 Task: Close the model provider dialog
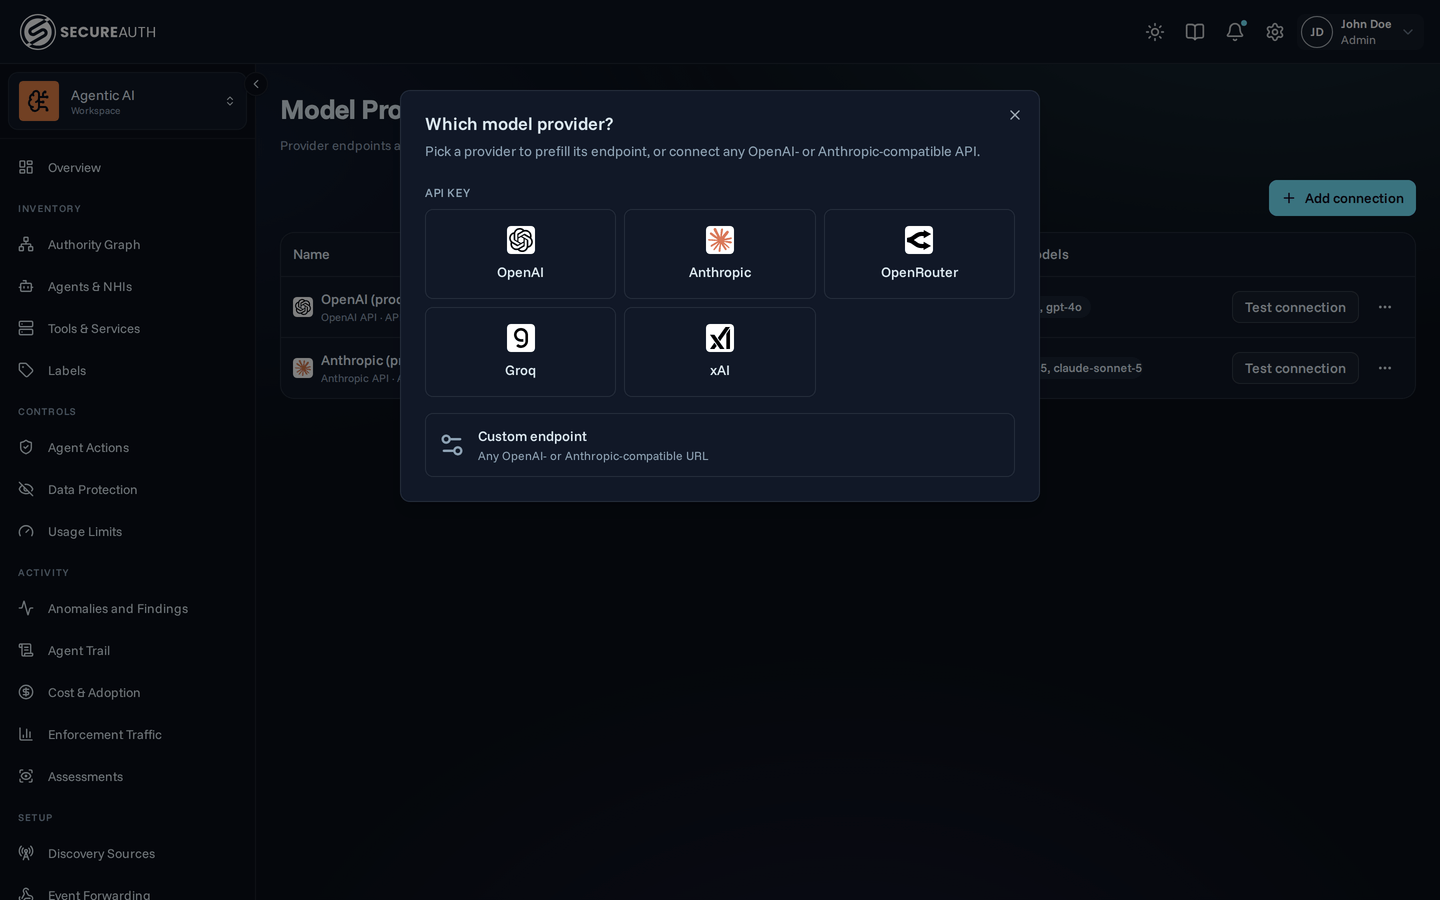click(1015, 115)
